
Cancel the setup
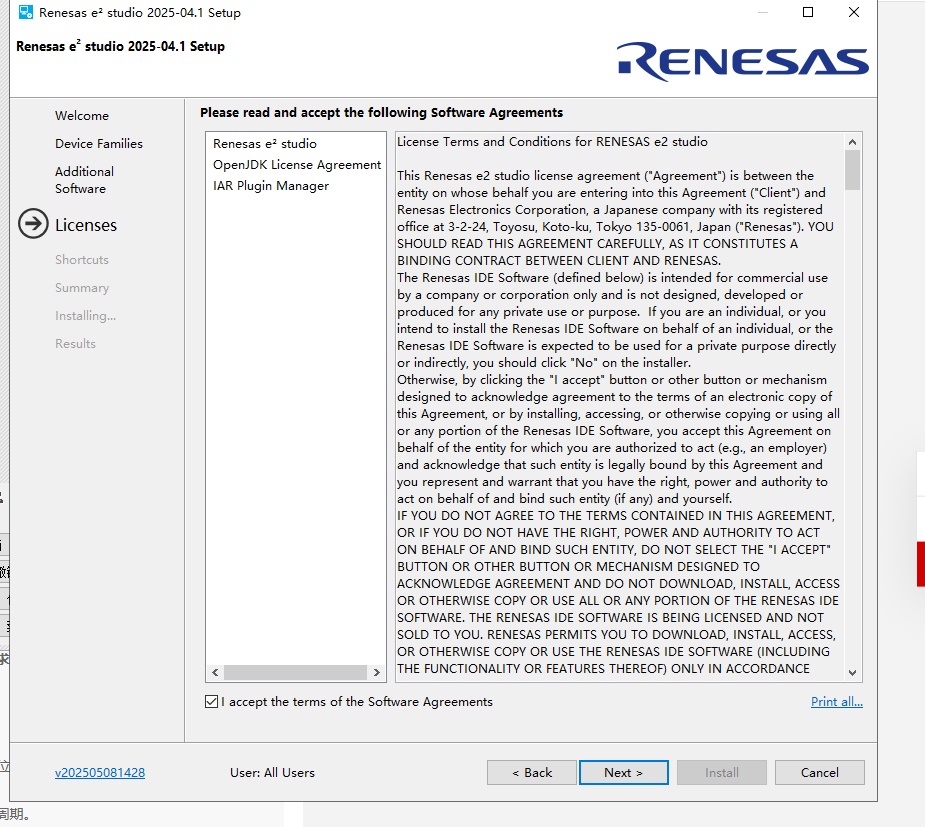click(819, 773)
